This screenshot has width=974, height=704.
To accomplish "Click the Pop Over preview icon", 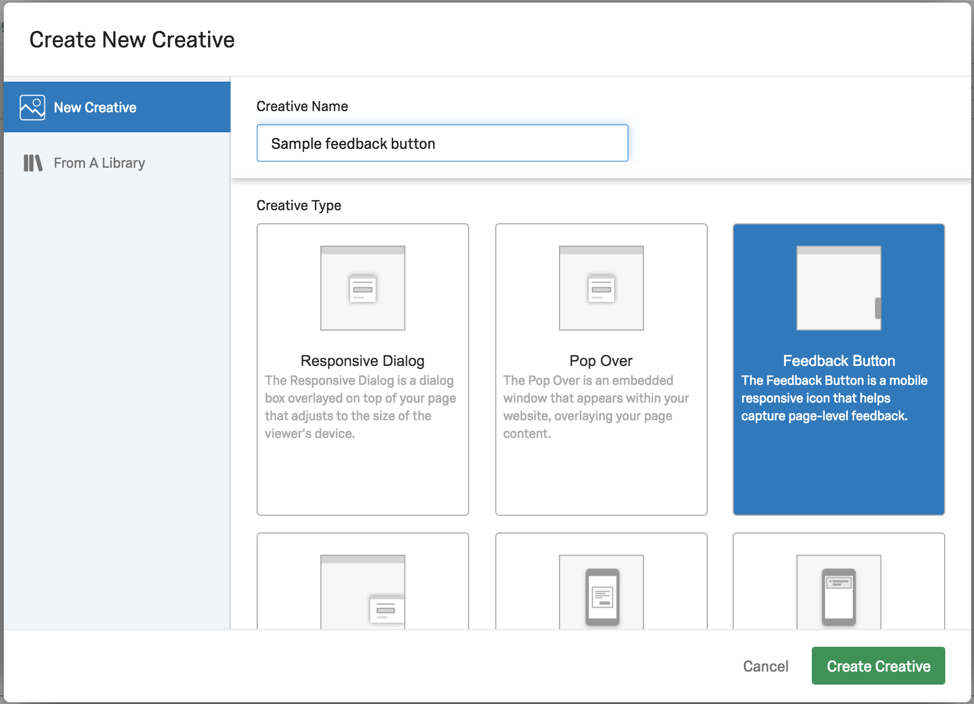I will [x=601, y=286].
